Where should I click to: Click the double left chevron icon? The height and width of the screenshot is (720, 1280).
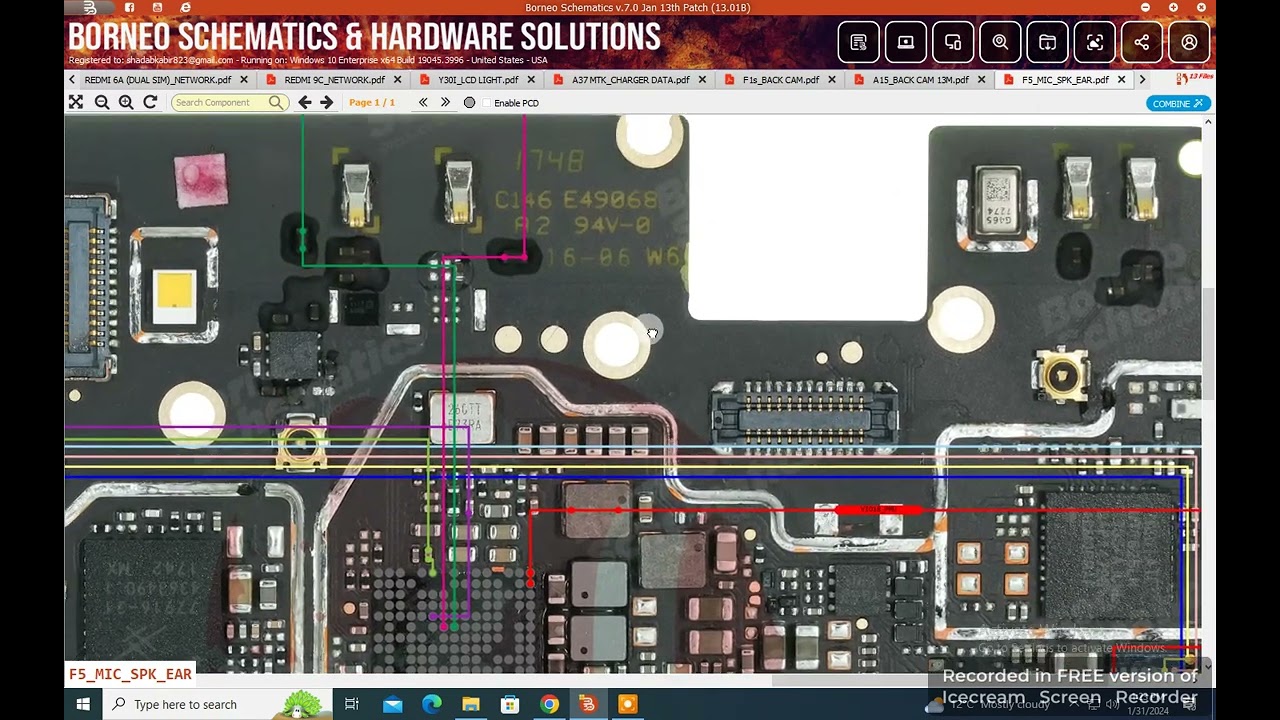[x=423, y=102]
